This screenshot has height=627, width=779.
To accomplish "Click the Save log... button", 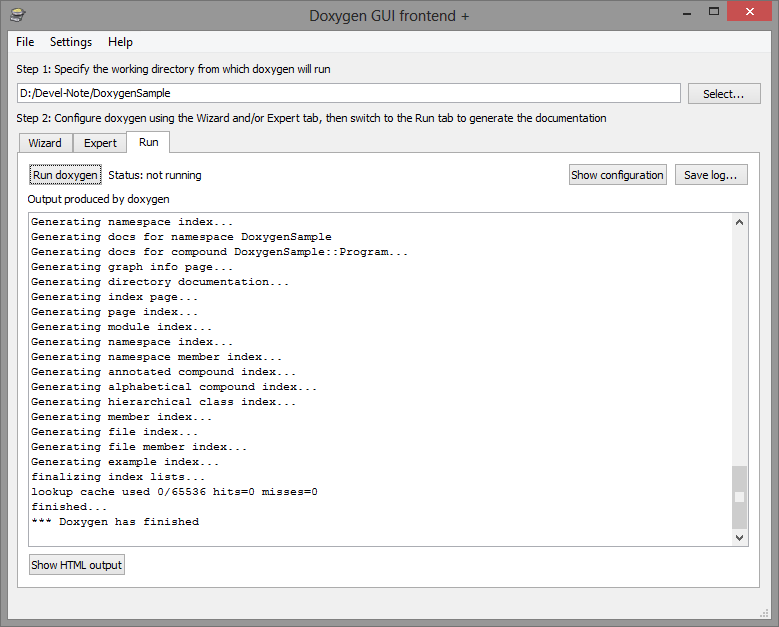I will pyautogui.click(x=711, y=175).
